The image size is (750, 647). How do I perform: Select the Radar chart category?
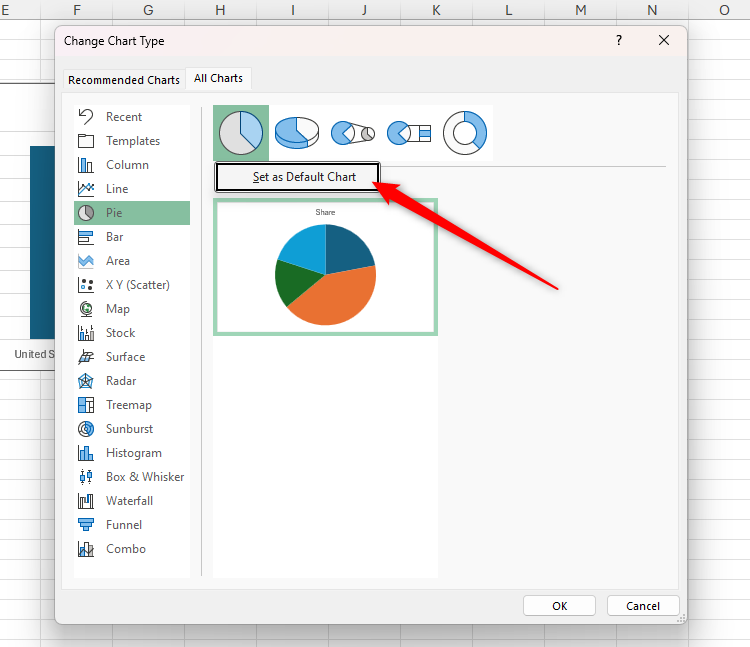coord(121,381)
